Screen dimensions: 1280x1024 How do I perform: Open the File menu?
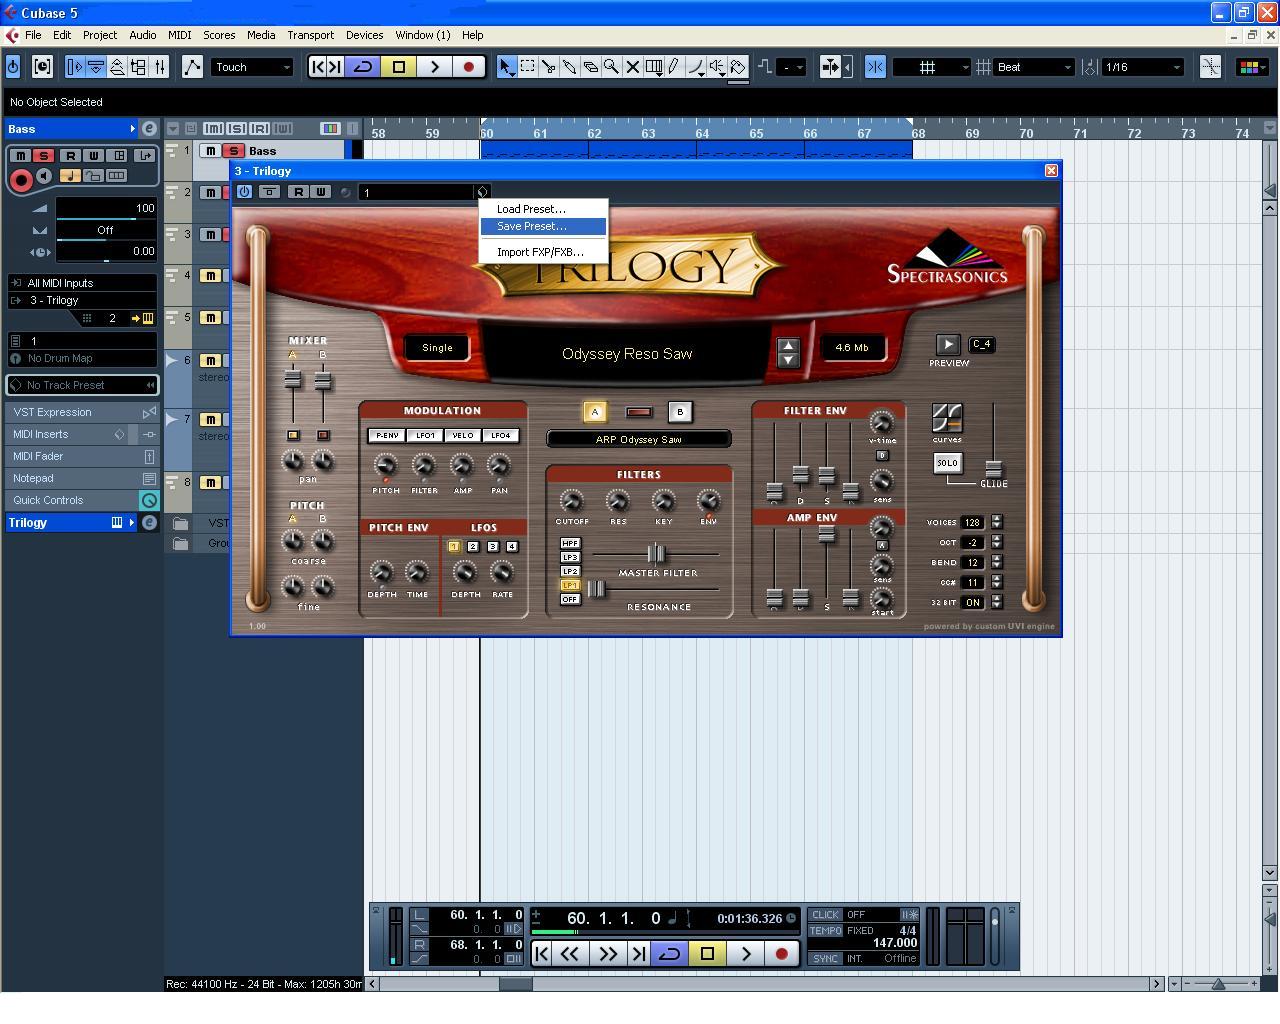click(x=33, y=35)
